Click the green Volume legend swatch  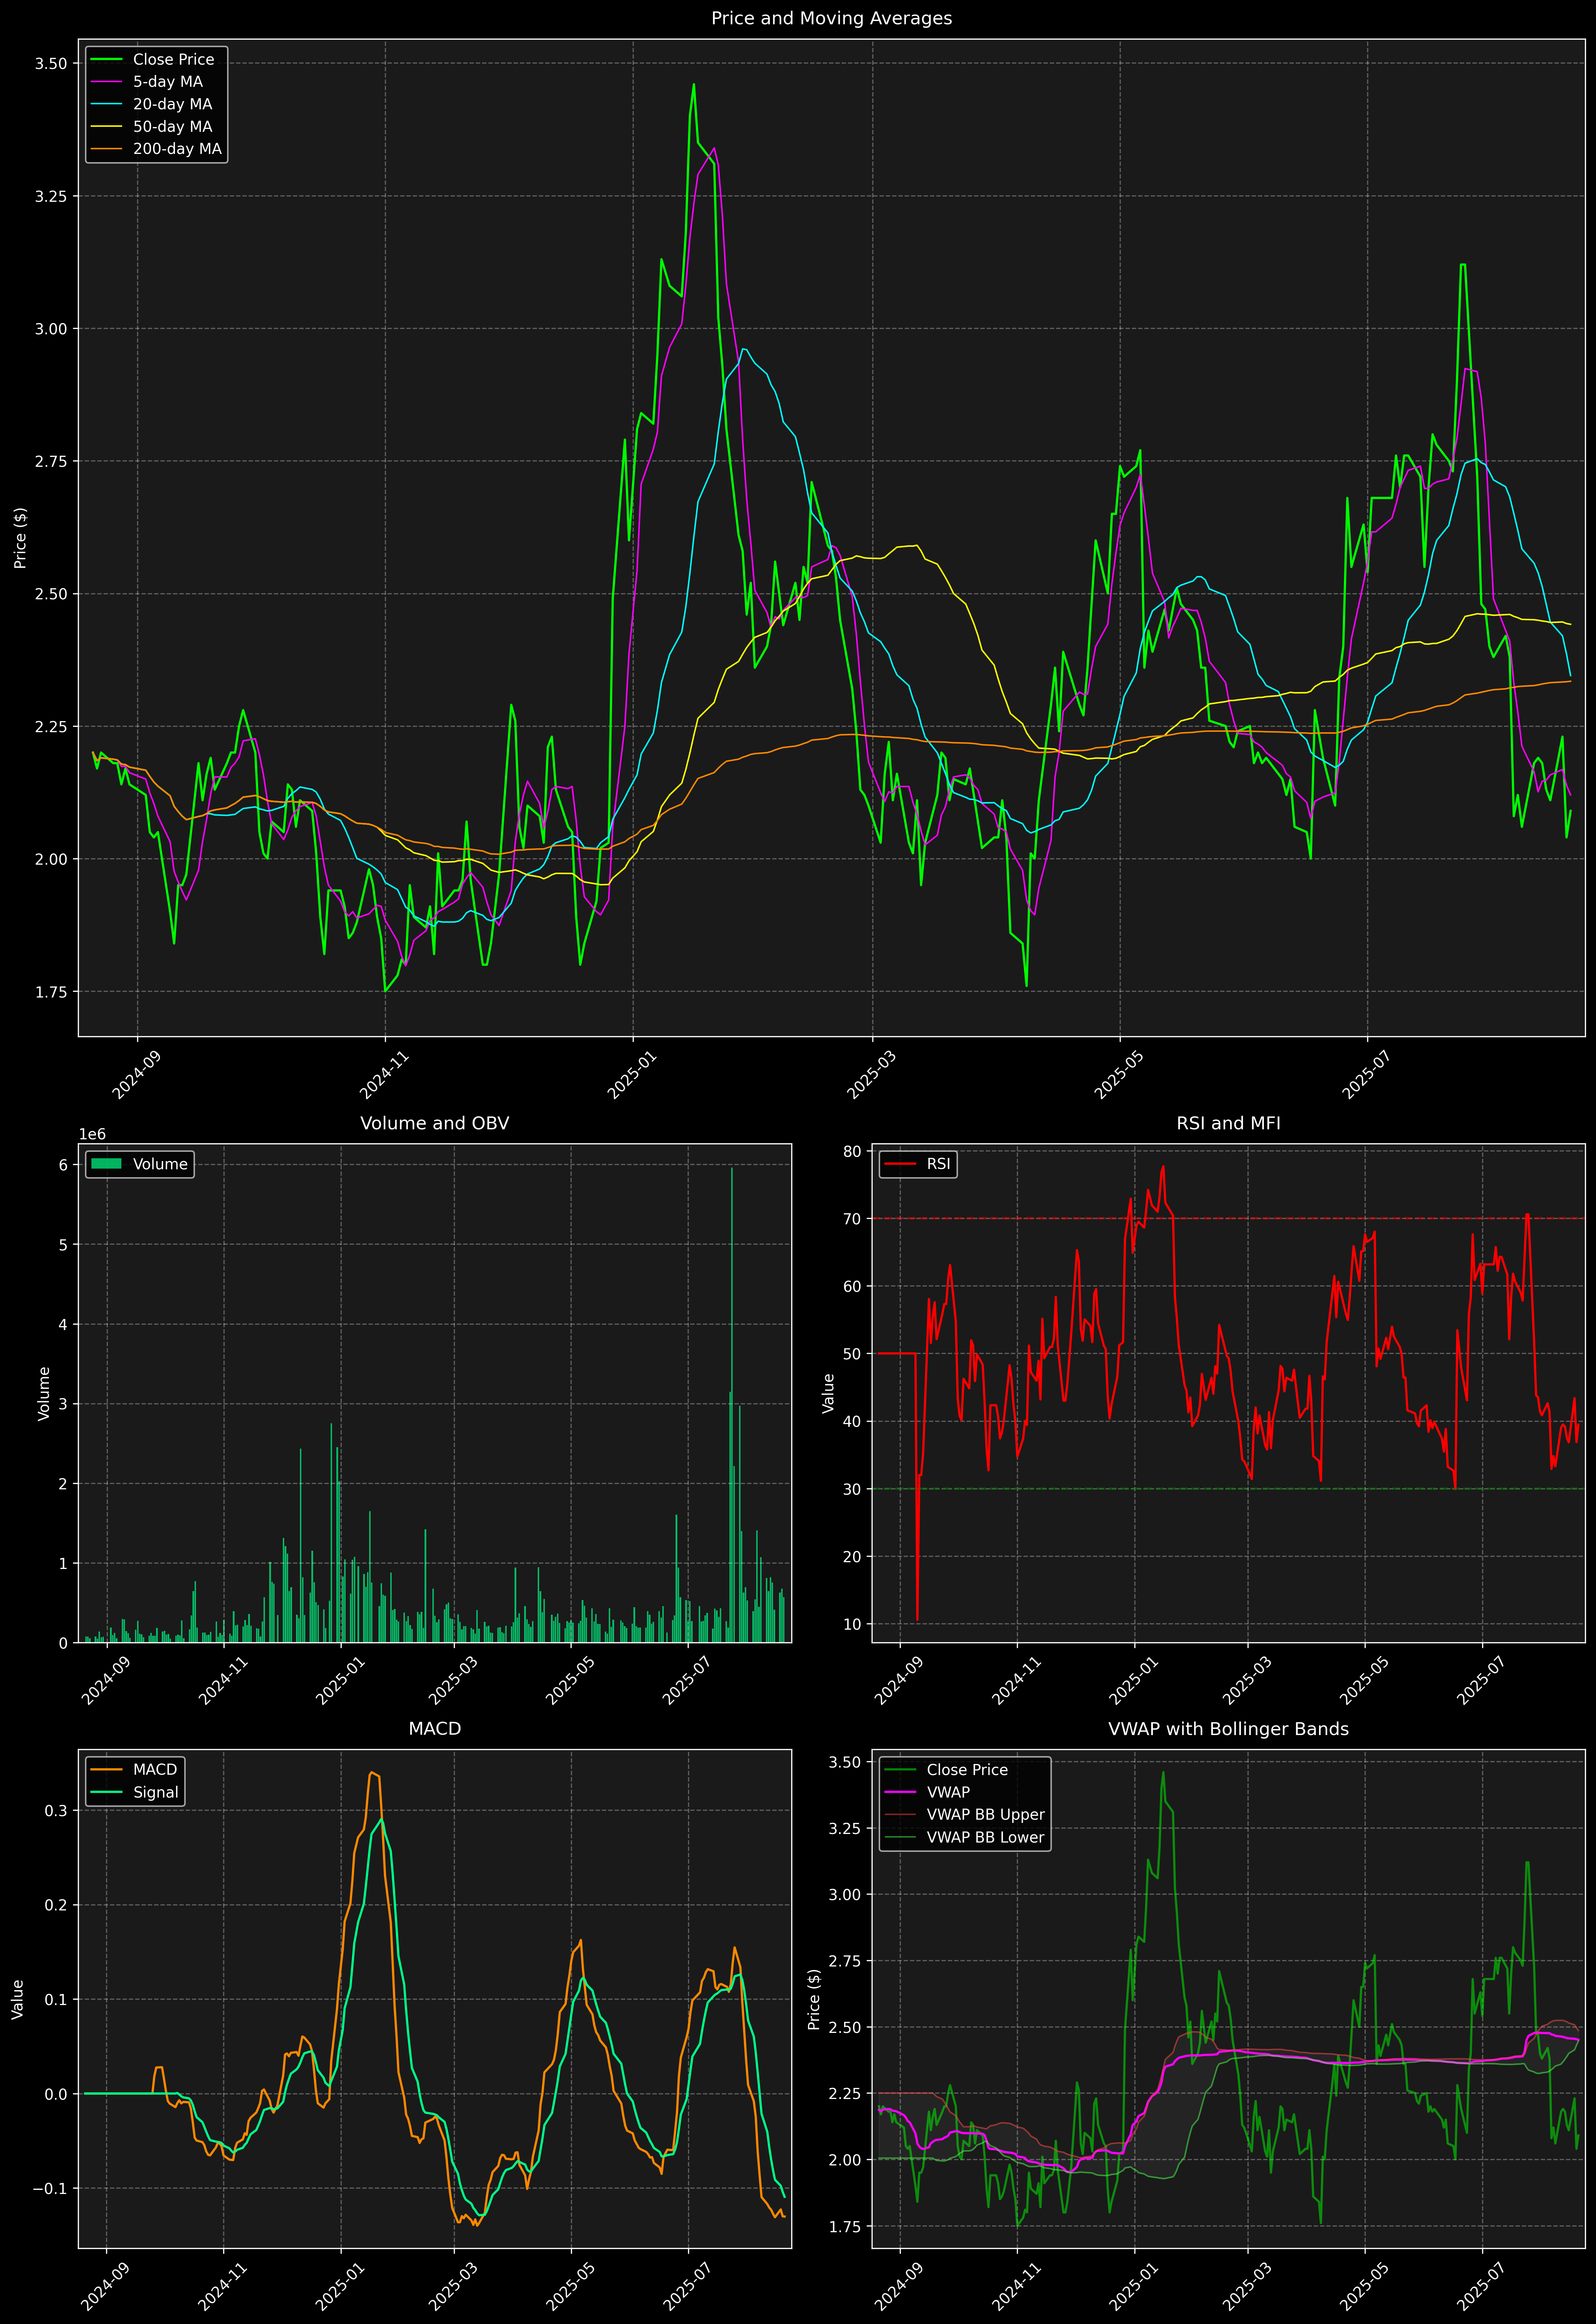tap(106, 1164)
